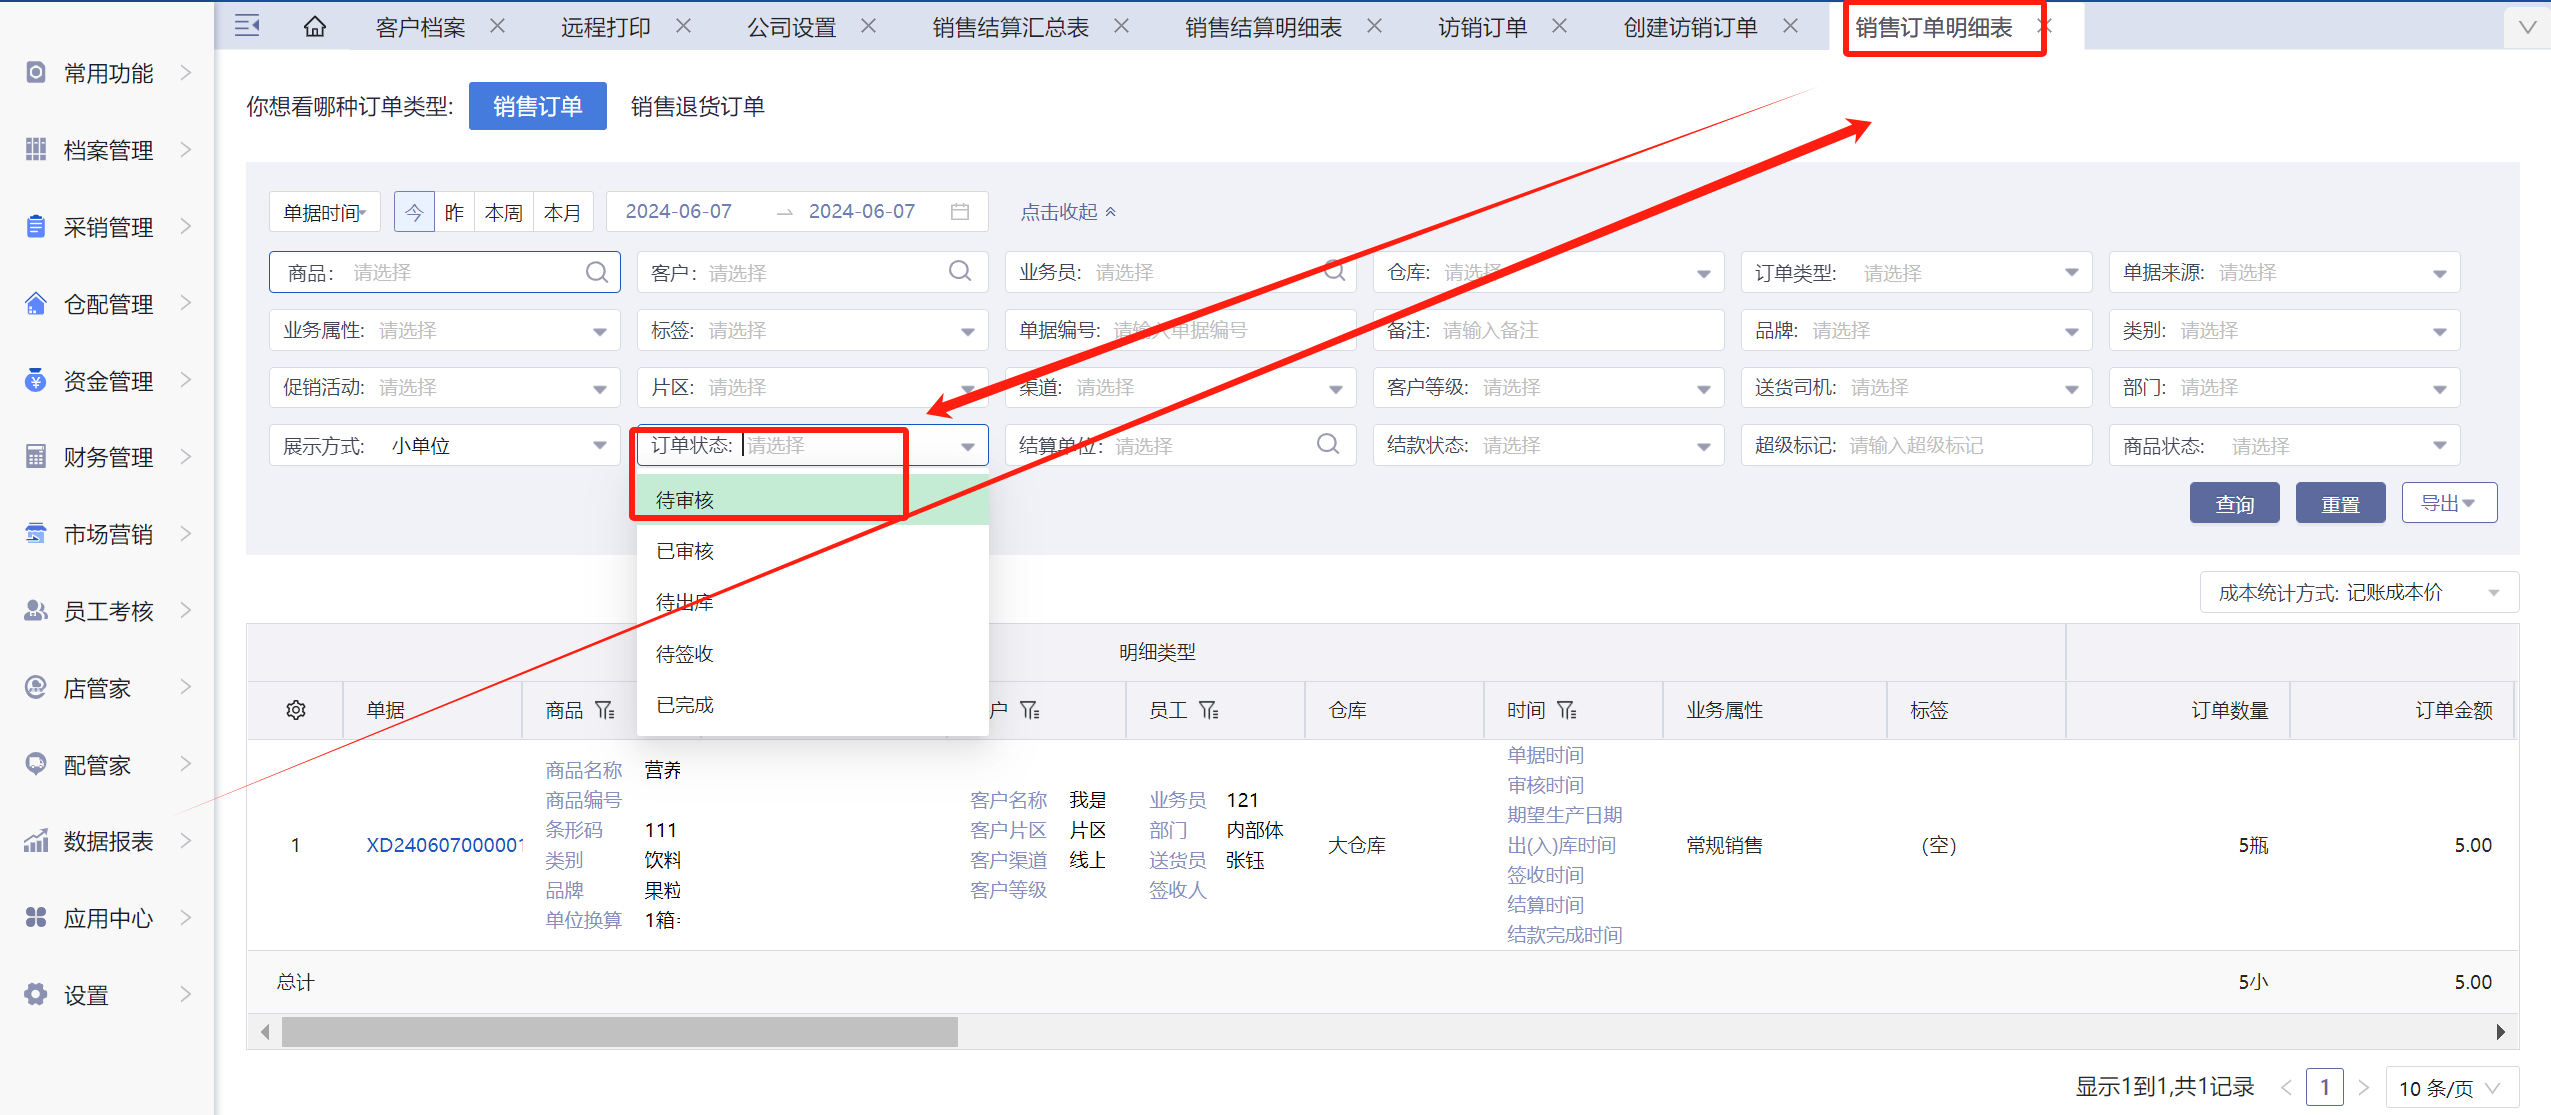The width and height of the screenshot is (2551, 1115).
Task: Open the 结款状态 dropdown
Action: coord(1549,445)
